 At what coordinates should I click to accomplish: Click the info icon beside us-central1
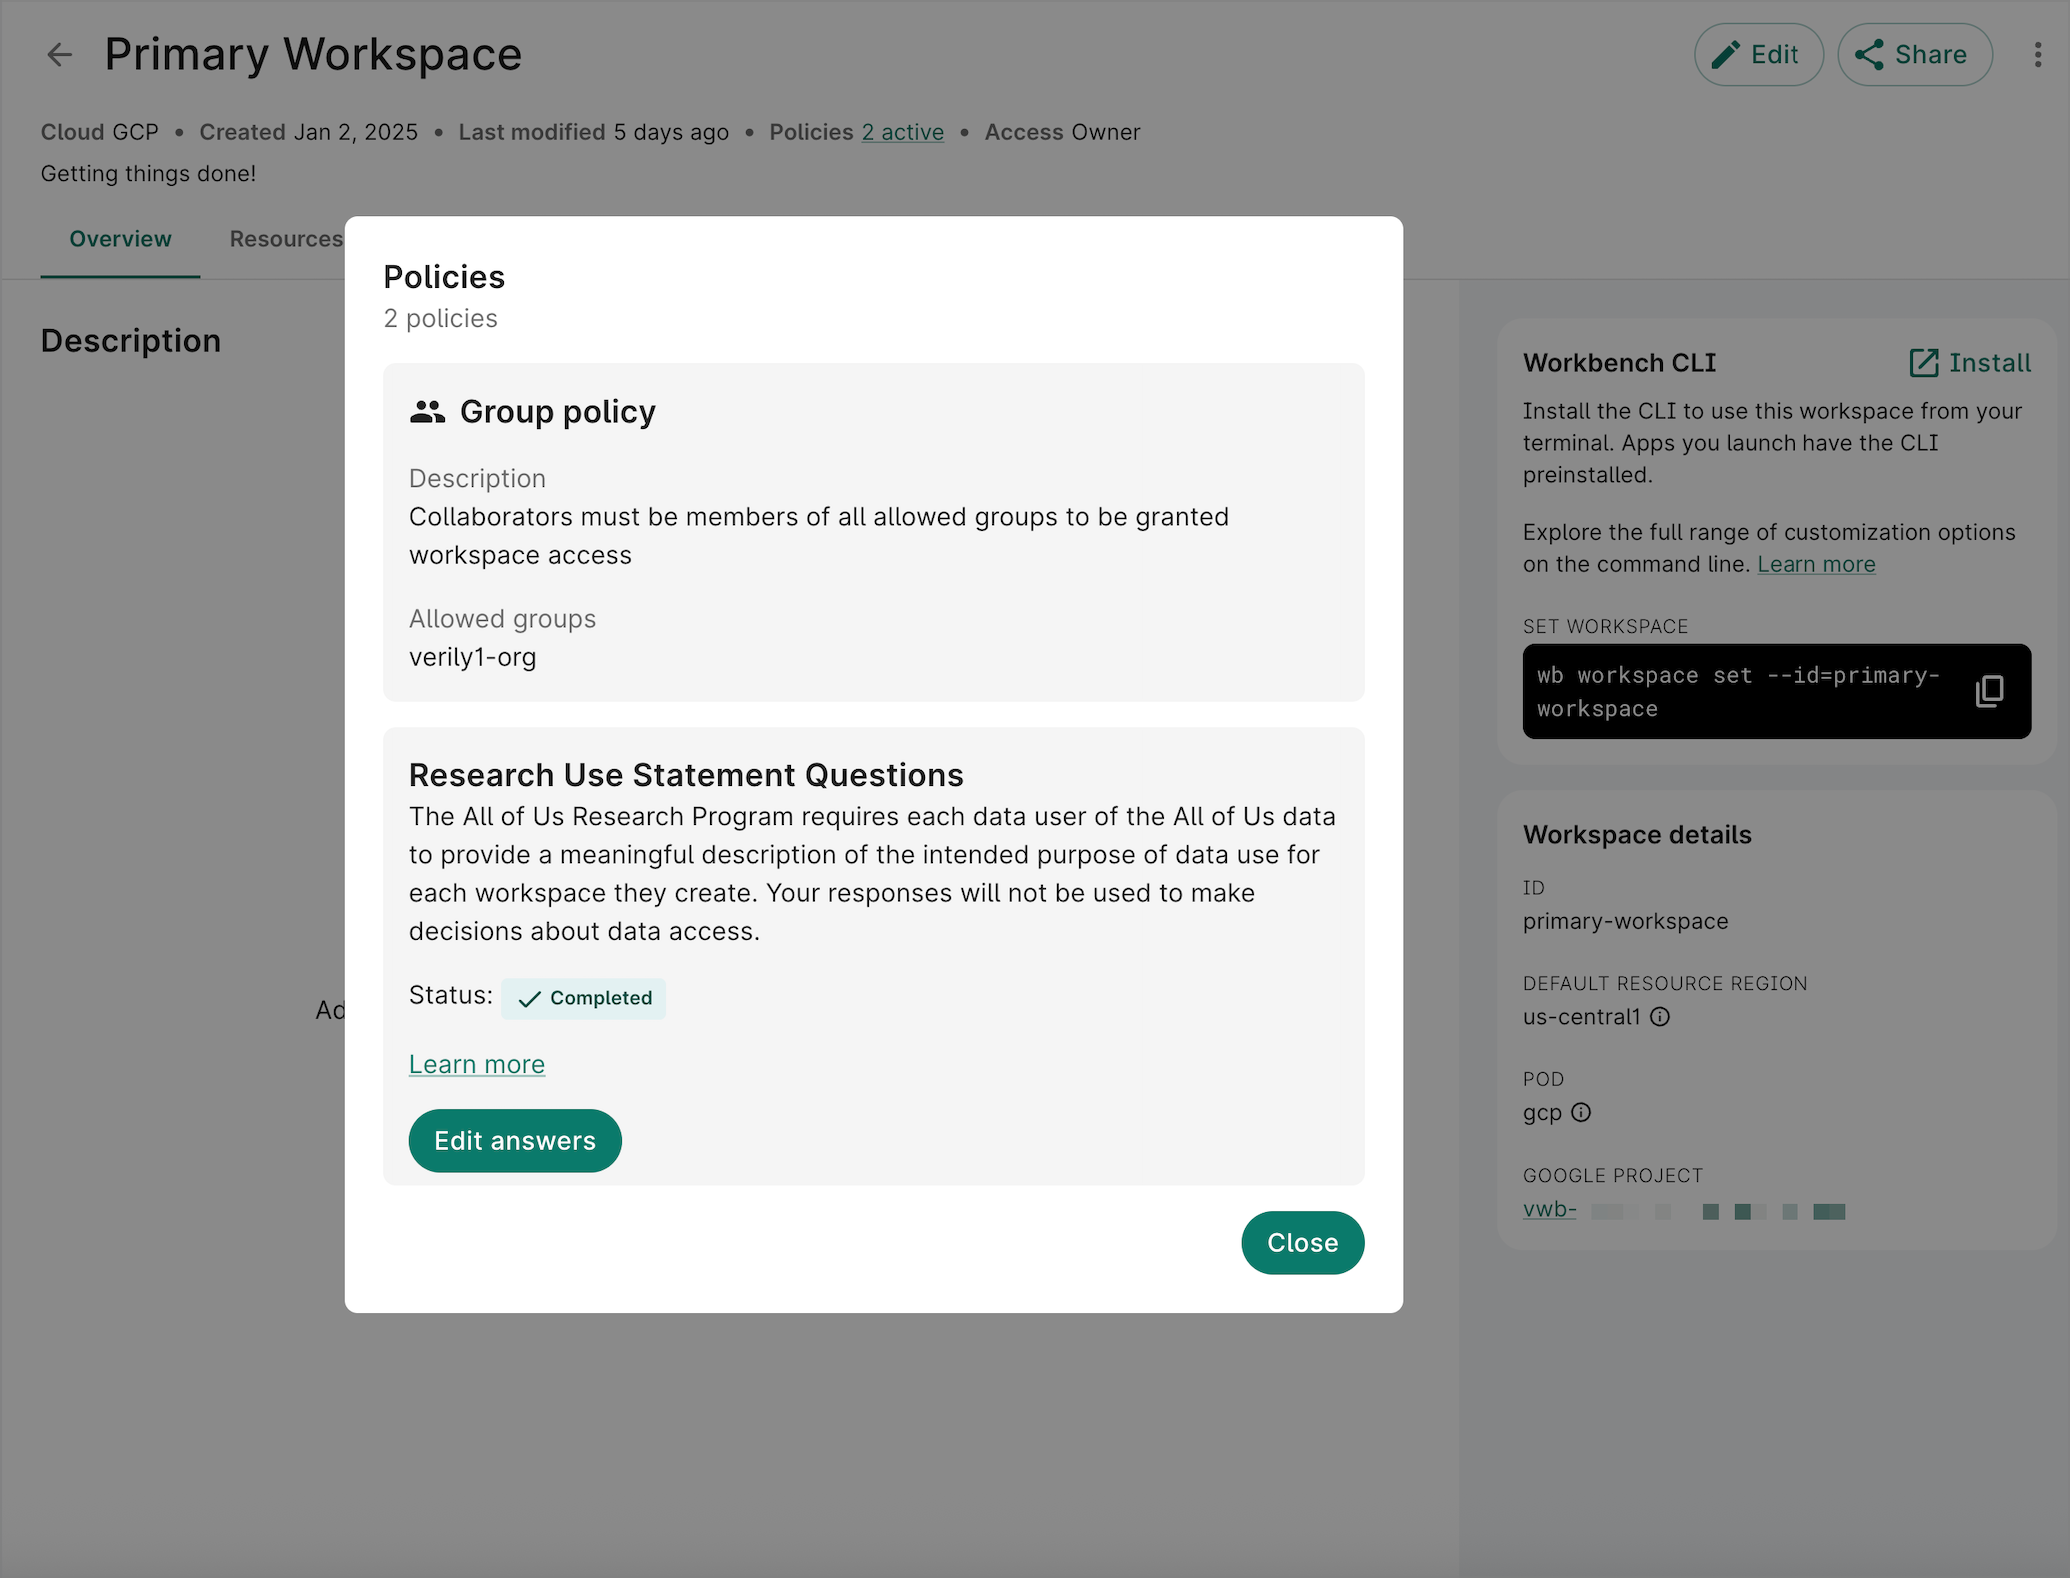(x=1661, y=1017)
